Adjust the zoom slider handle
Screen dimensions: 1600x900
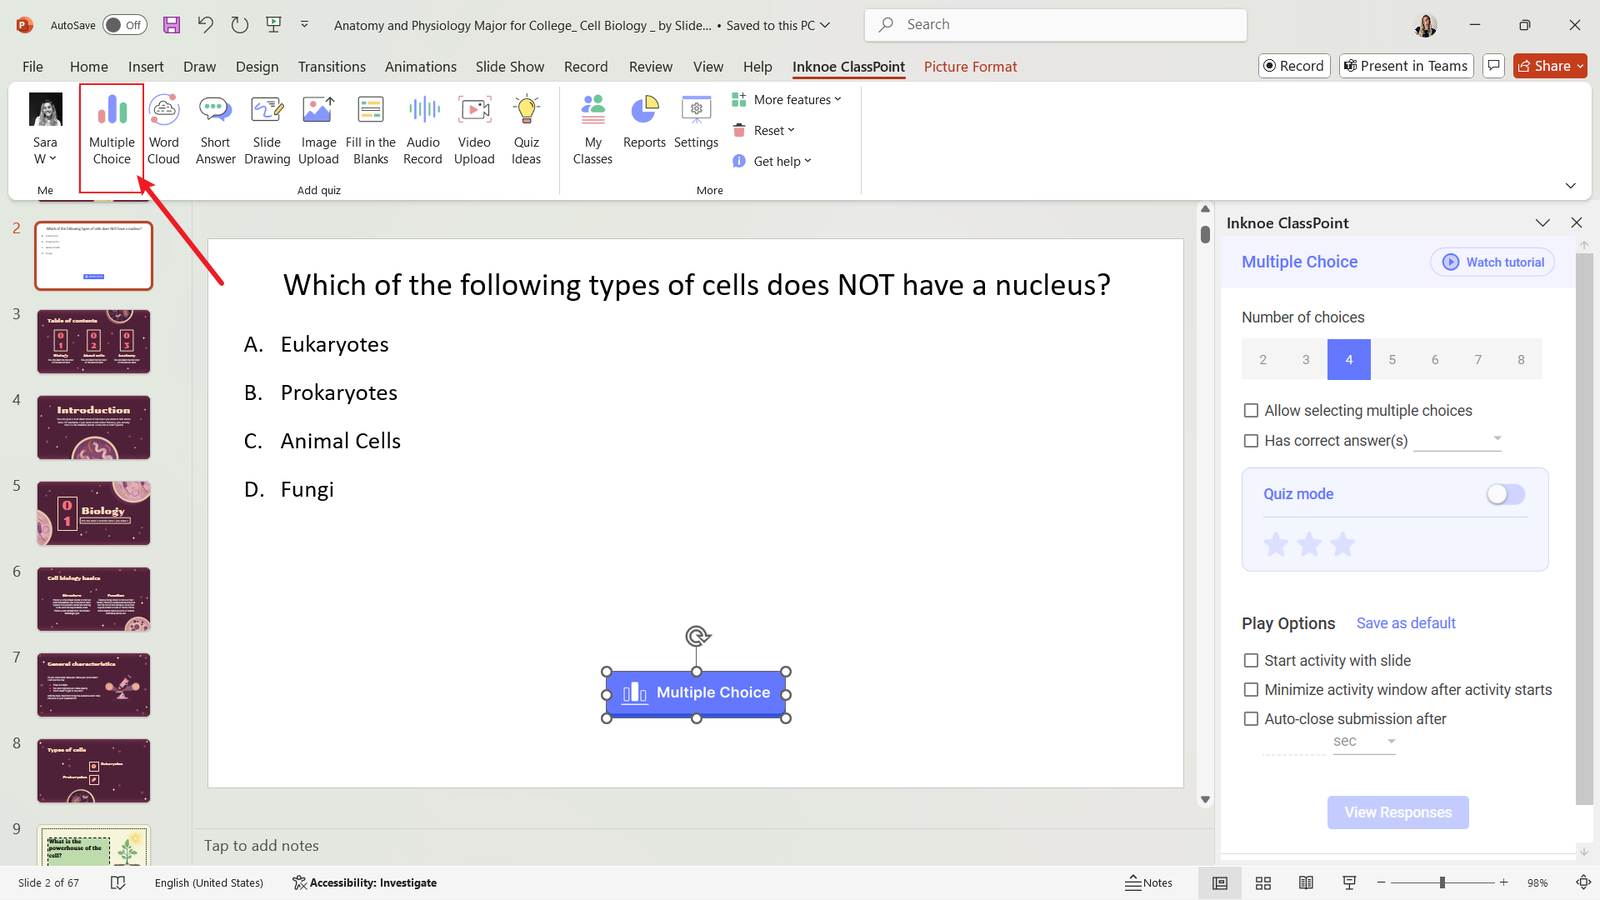pyautogui.click(x=1442, y=883)
